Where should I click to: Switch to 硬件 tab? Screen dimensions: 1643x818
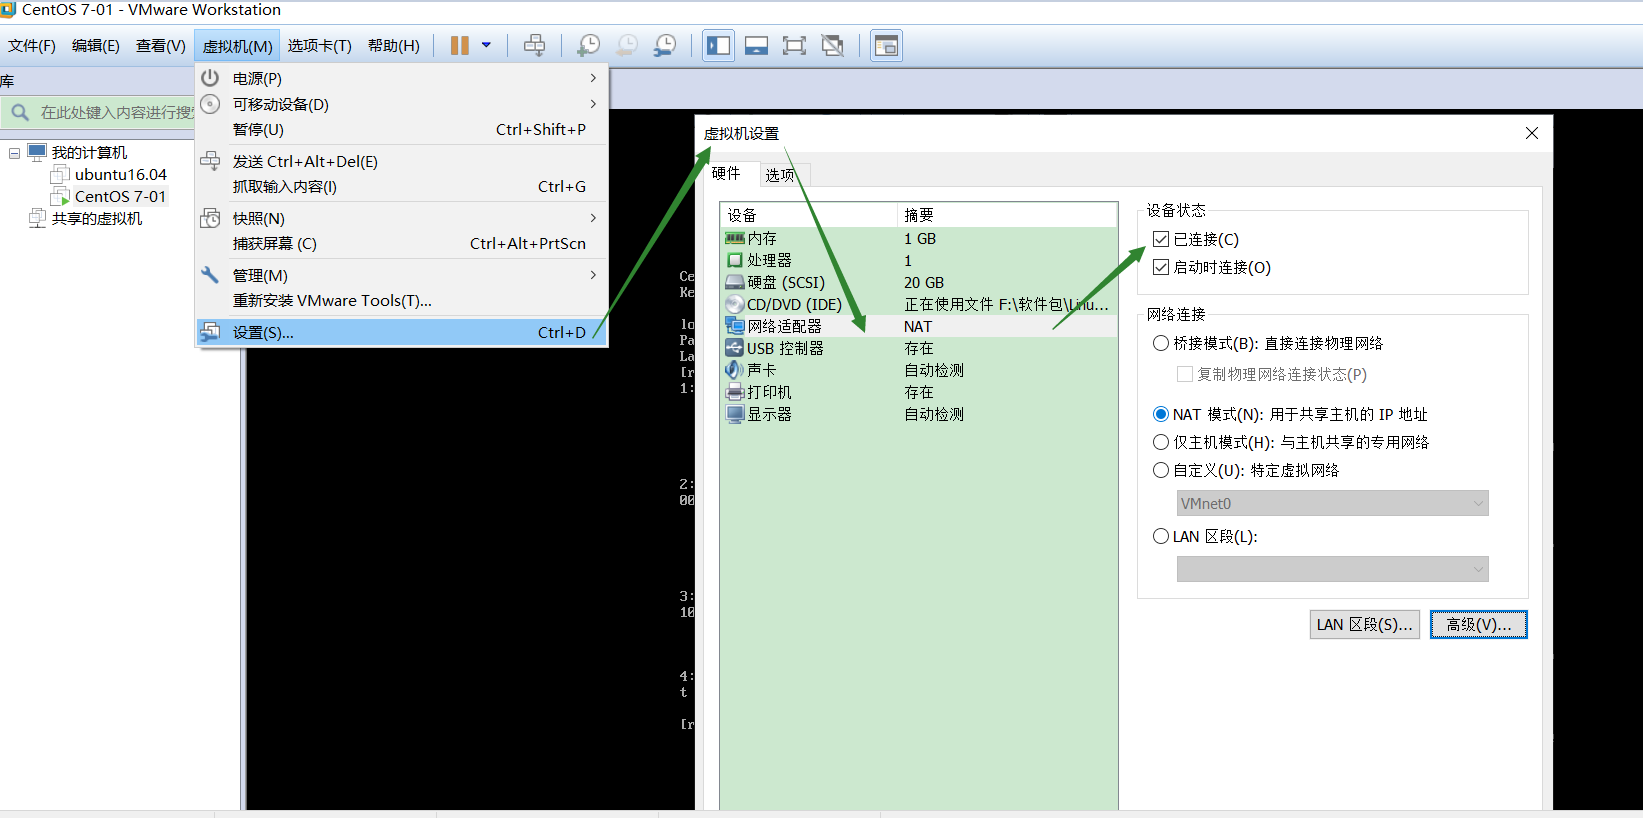[x=727, y=173]
